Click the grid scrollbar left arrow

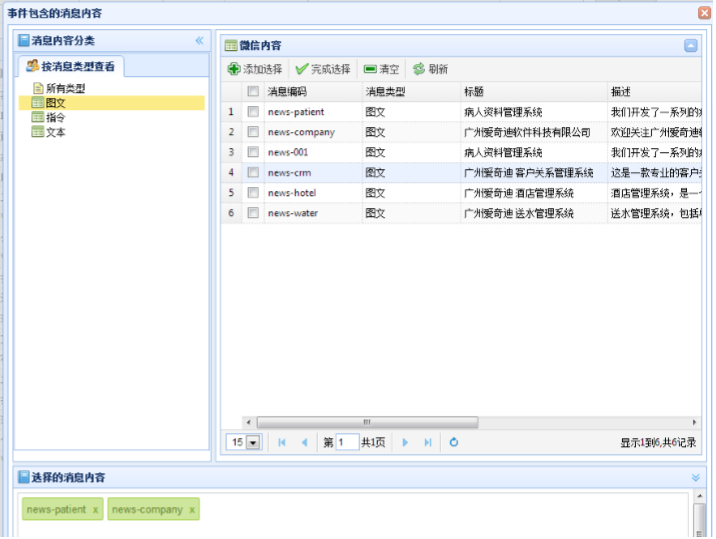click(x=248, y=422)
